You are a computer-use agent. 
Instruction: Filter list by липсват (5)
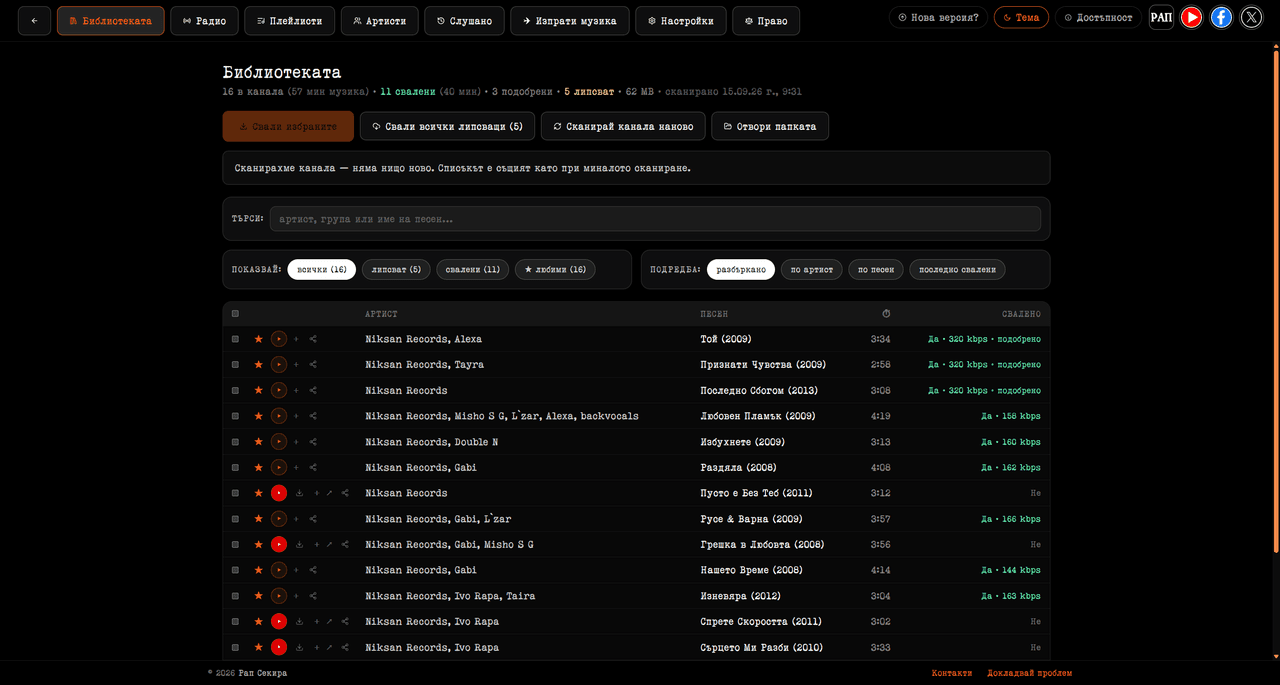(397, 270)
